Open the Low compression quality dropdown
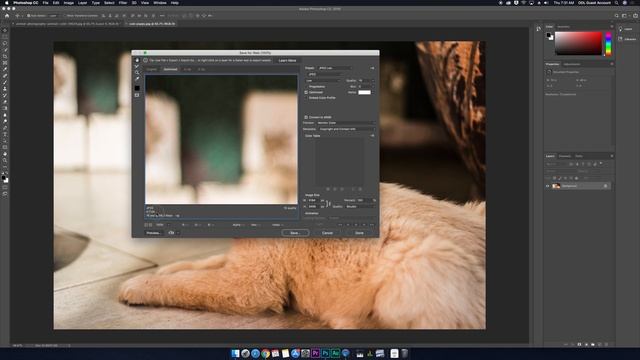 (x=323, y=80)
